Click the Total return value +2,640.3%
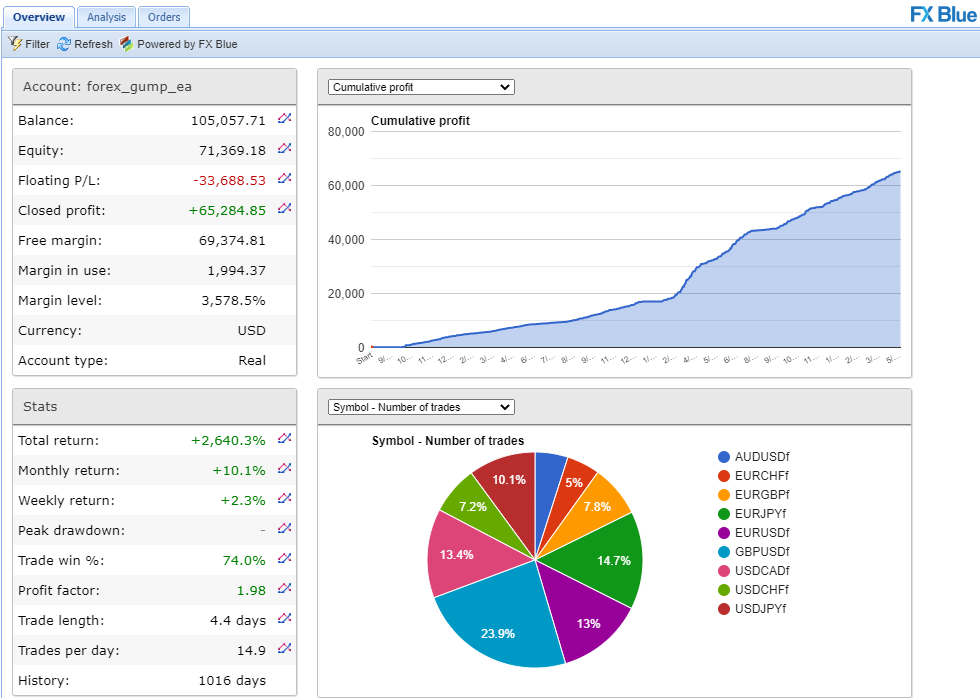The width and height of the screenshot is (980, 698). [228, 441]
